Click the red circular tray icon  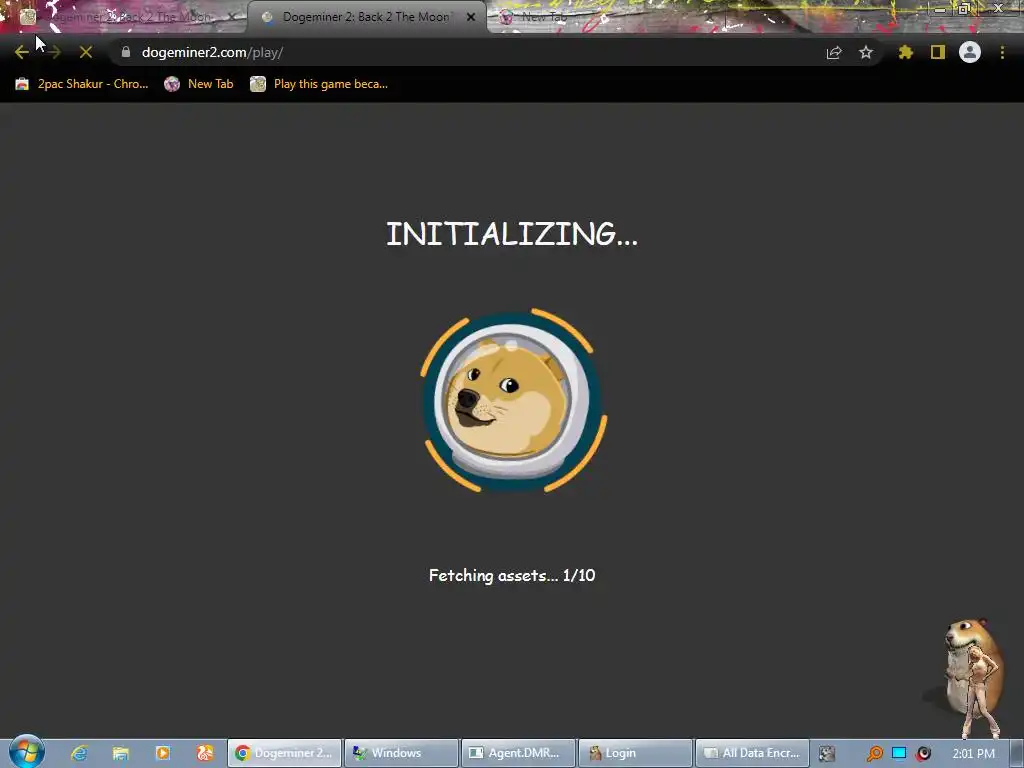(923, 754)
